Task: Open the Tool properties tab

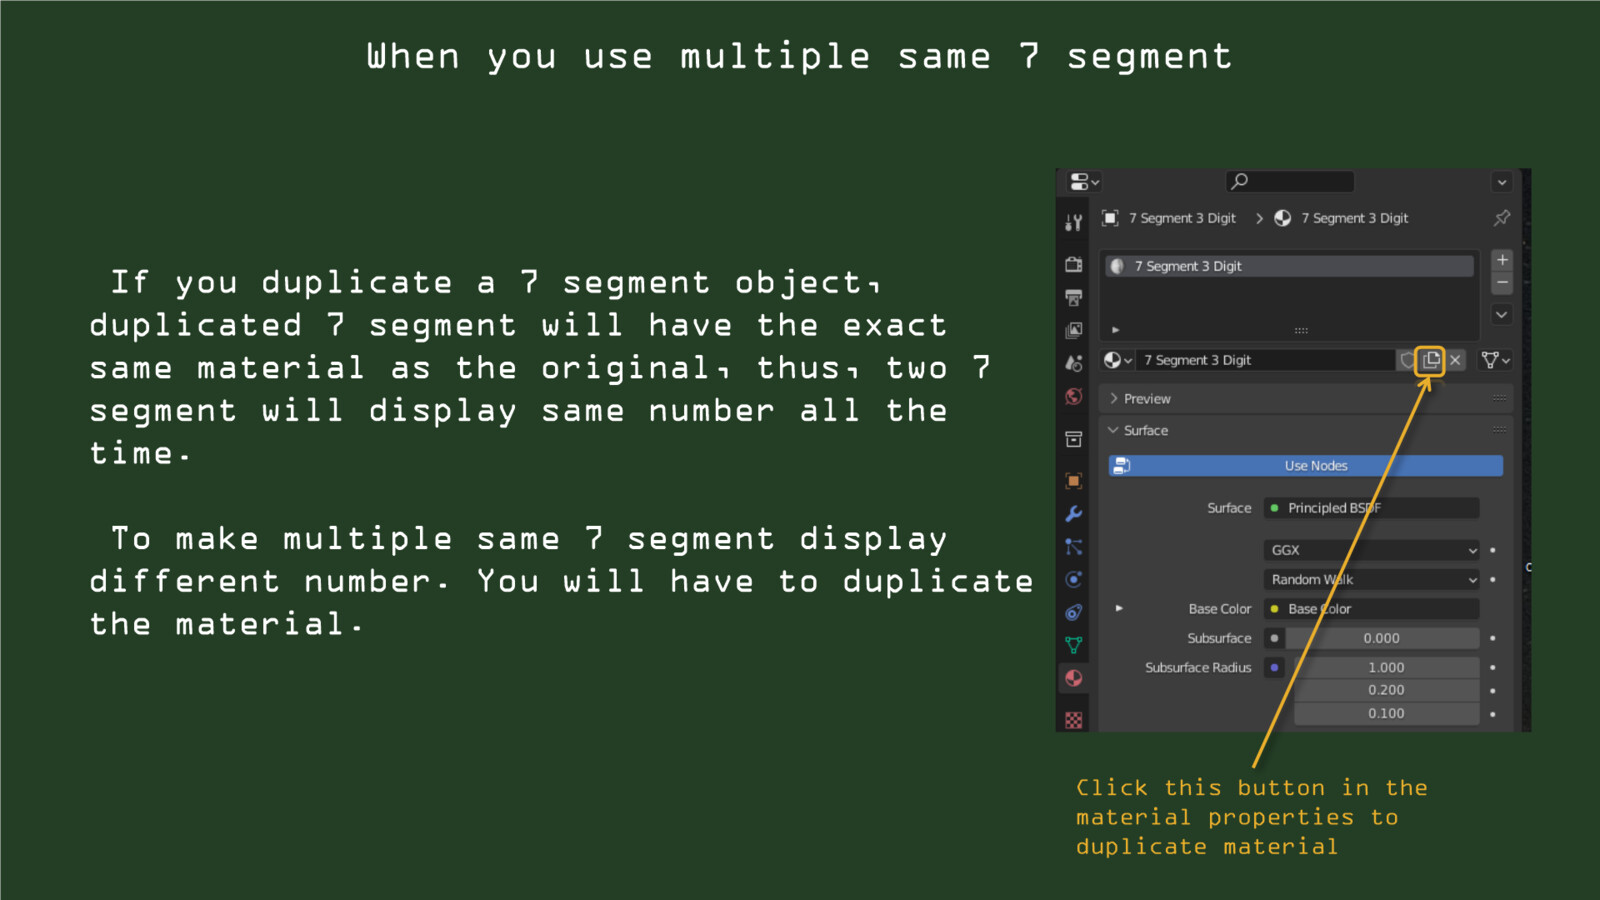Action: 1073,222
